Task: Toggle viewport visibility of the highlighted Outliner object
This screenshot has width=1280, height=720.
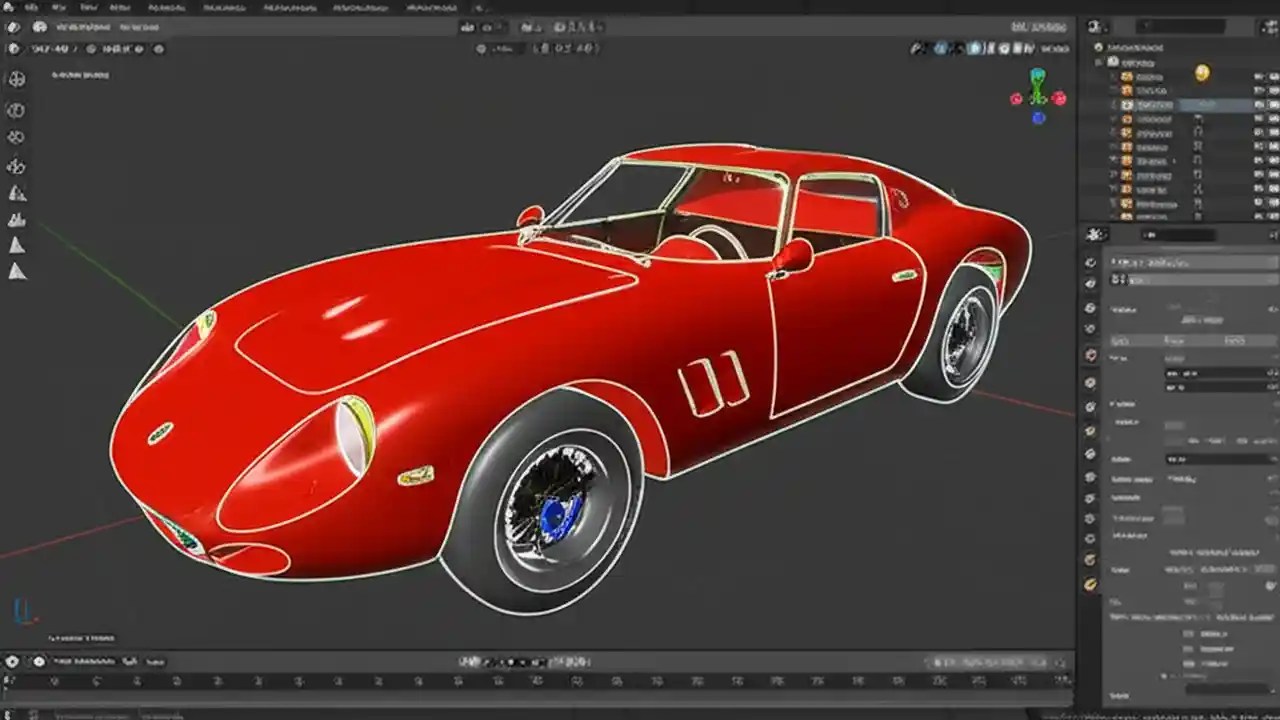Action: pyautogui.click(x=1256, y=103)
